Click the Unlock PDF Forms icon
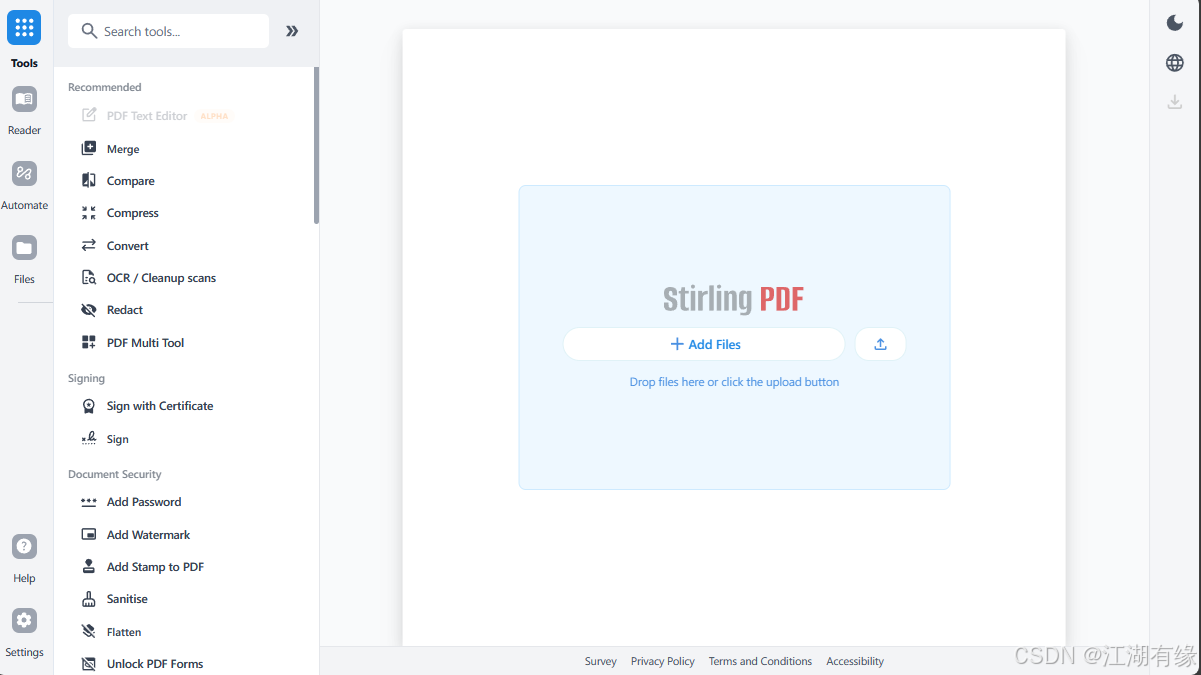 [x=89, y=663]
